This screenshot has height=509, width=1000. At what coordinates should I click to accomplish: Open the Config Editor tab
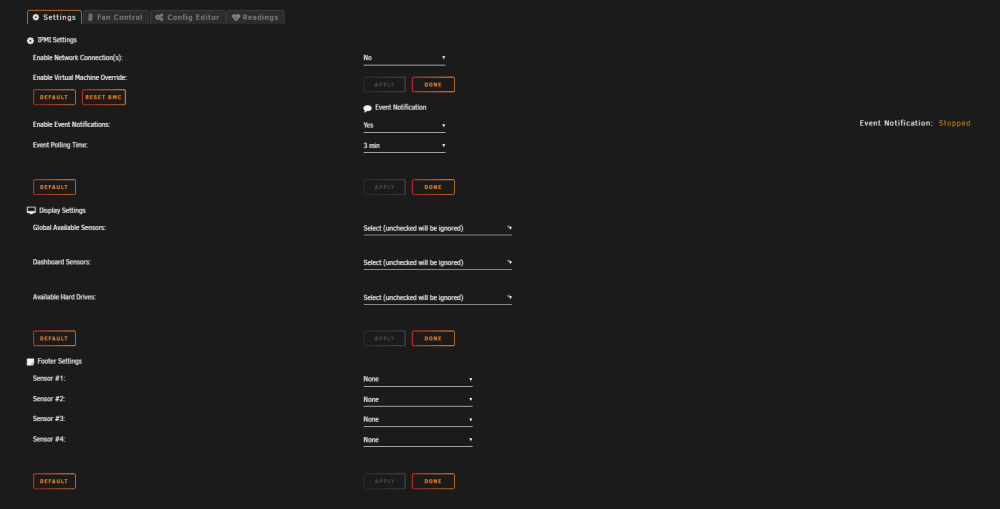(x=188, y=17)
